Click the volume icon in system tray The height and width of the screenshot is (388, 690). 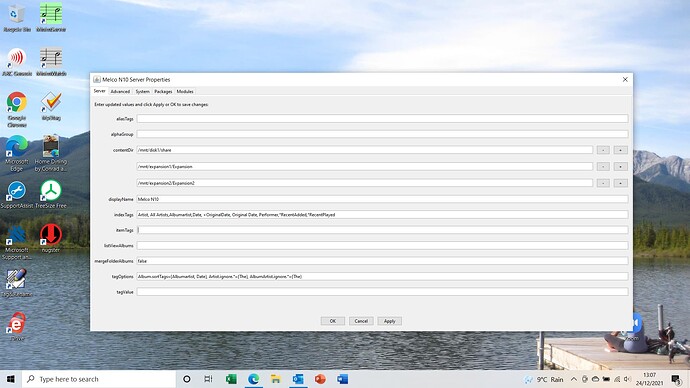coord(628,379)
